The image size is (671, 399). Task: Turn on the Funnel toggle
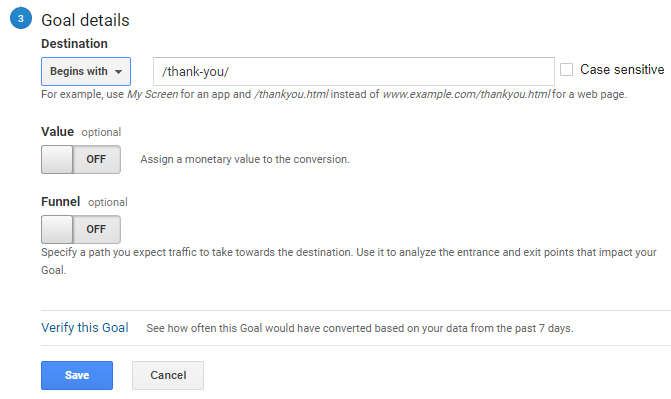click(81, 229)
